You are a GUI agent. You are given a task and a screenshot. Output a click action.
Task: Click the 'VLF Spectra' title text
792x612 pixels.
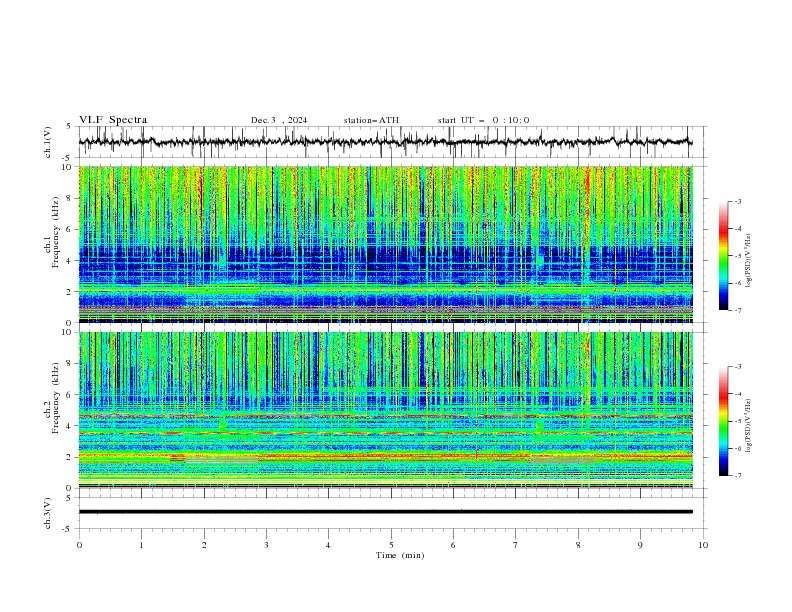pos(113,120)
